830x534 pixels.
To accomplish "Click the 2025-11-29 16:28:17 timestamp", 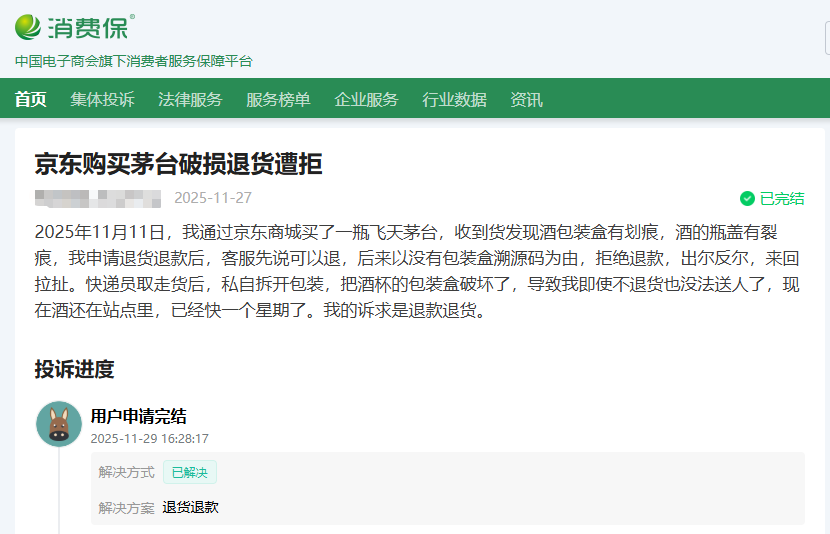I will (x=149, y=438).
